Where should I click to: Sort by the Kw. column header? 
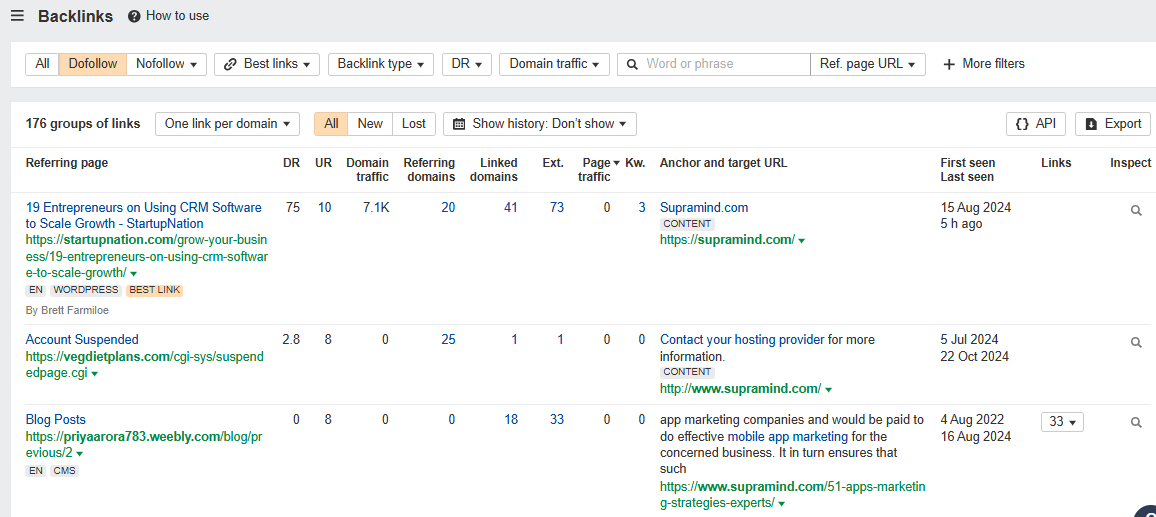(x=636, y=163)
